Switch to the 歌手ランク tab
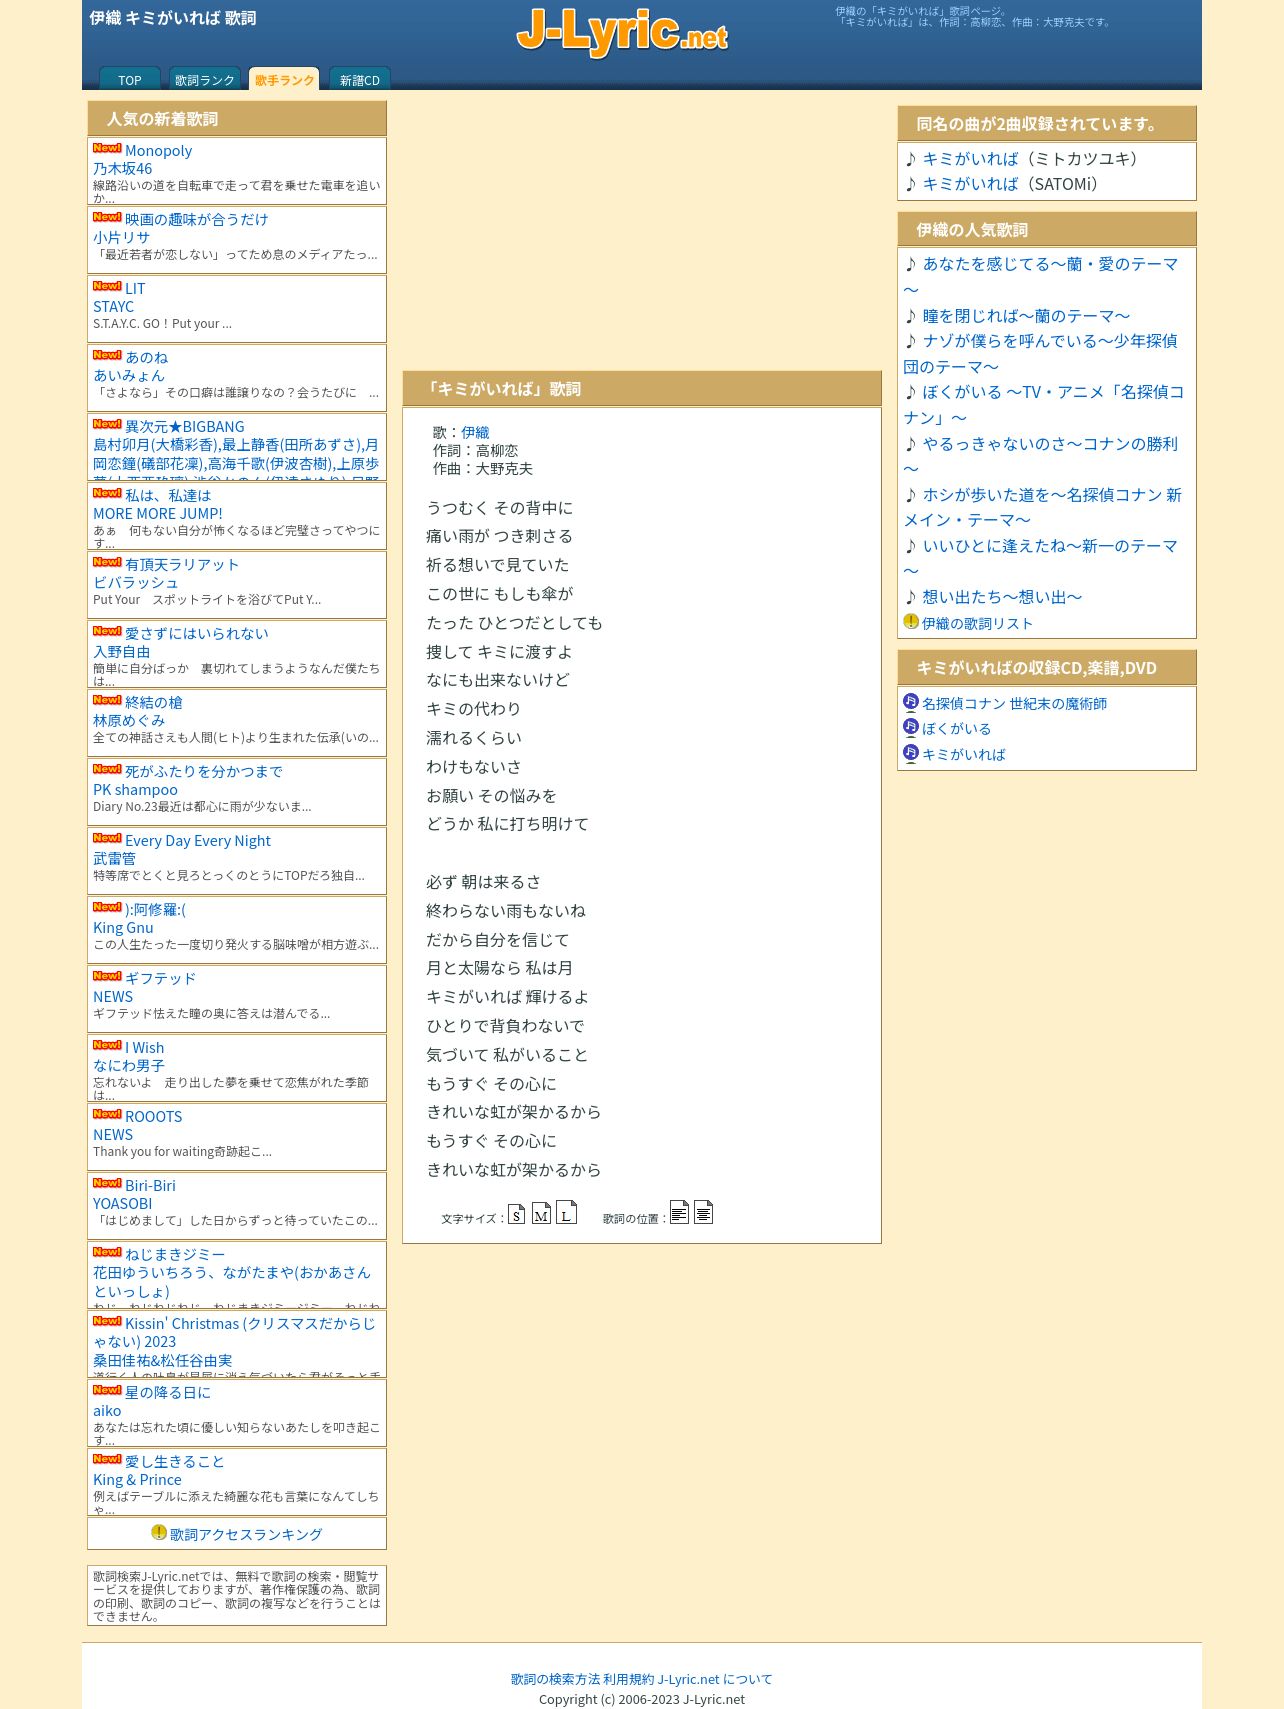 284,79
